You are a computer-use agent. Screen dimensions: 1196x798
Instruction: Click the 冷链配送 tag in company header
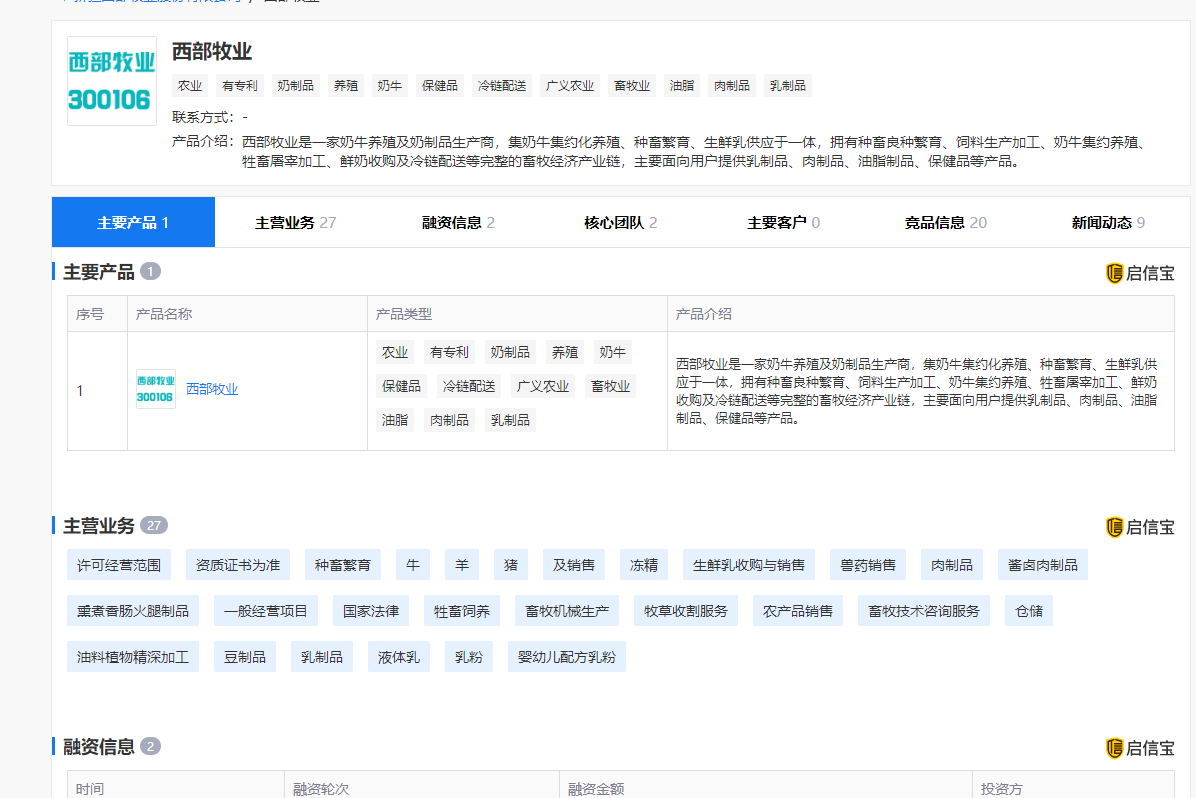point(502,86)
